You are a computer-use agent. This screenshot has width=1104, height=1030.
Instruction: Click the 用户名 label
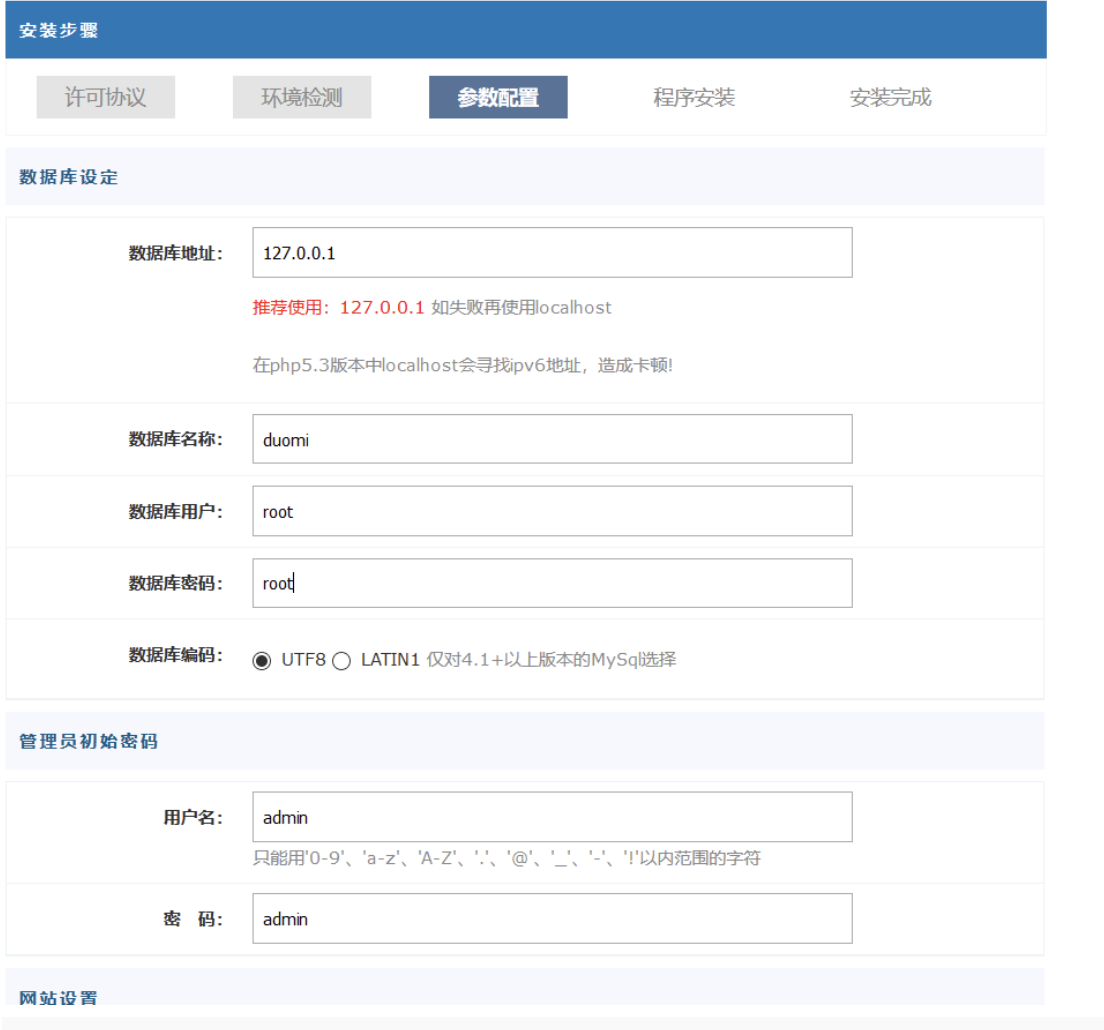(x=194, y=817)
